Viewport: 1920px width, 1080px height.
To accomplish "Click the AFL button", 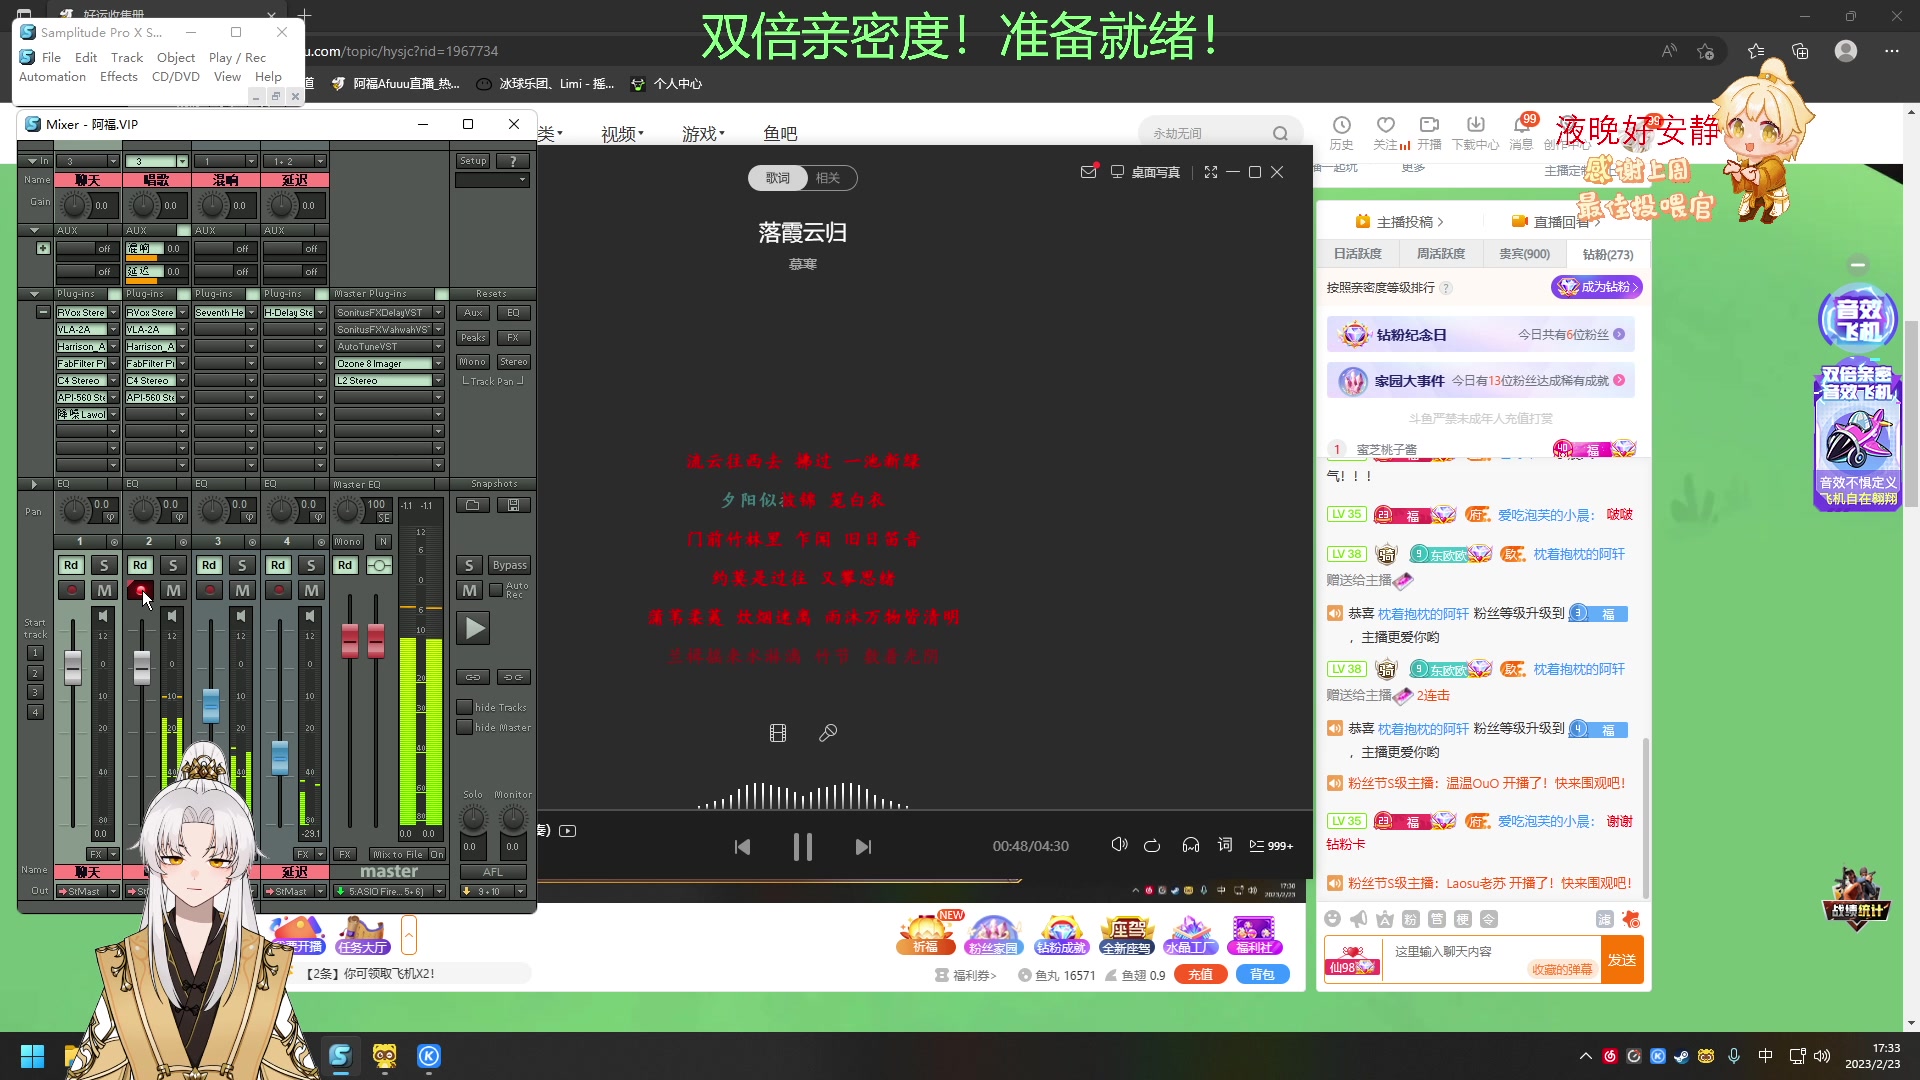I will 493,871.
